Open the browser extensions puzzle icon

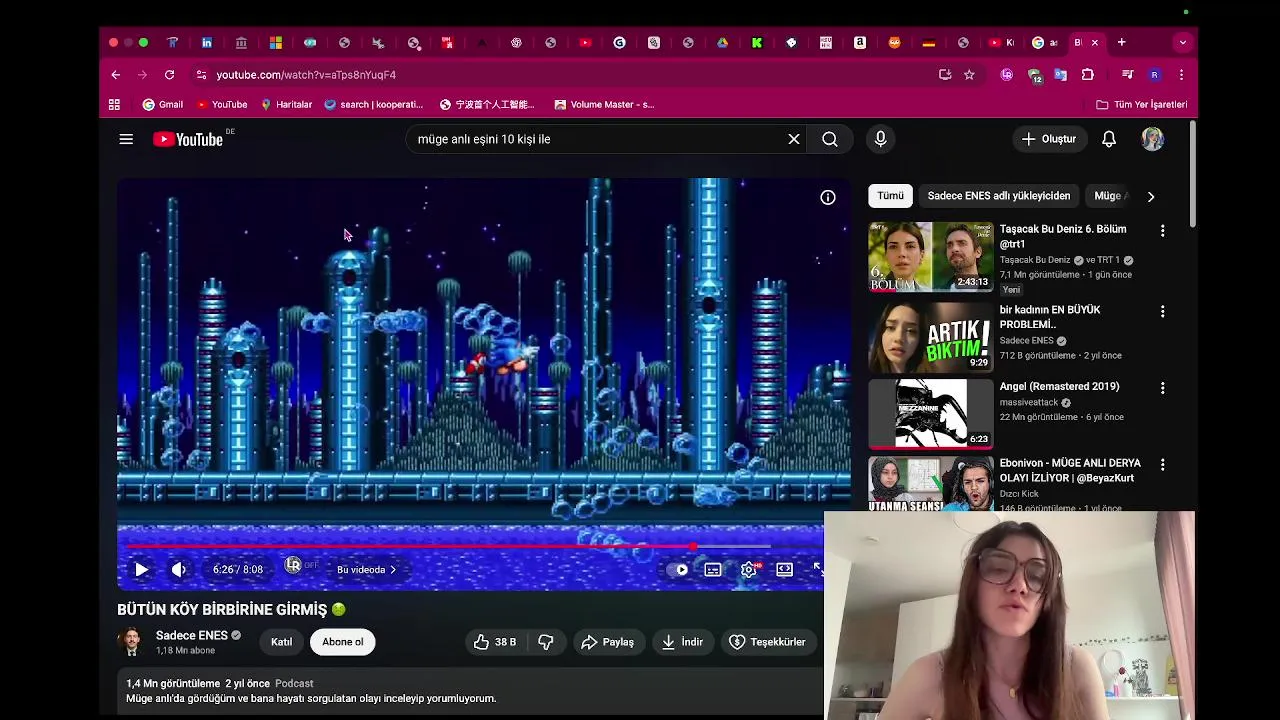click(x=1087, y=75)
